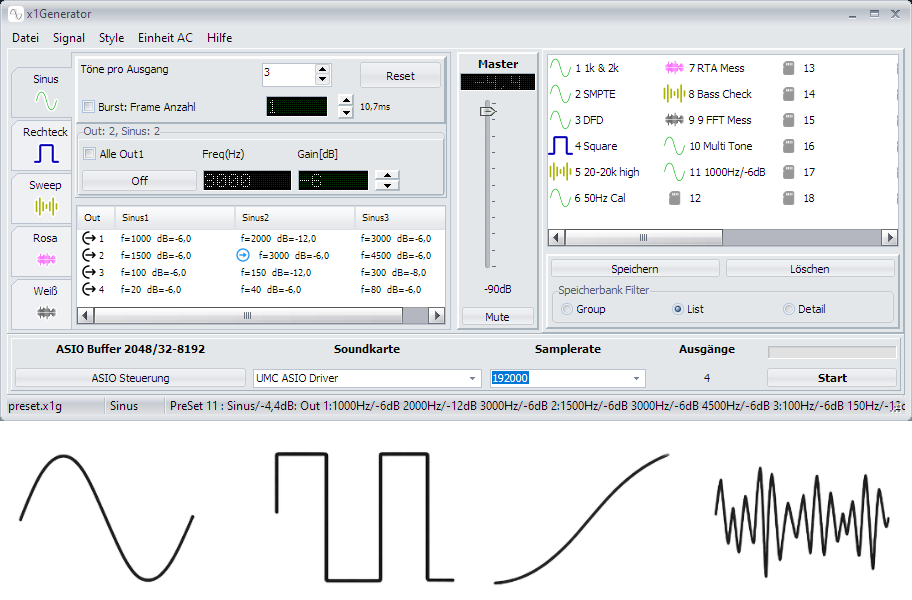The height and width of the screenshot is (600, 912).
Task: Click the Freq(Hz) input field
Action: point(247,180)
